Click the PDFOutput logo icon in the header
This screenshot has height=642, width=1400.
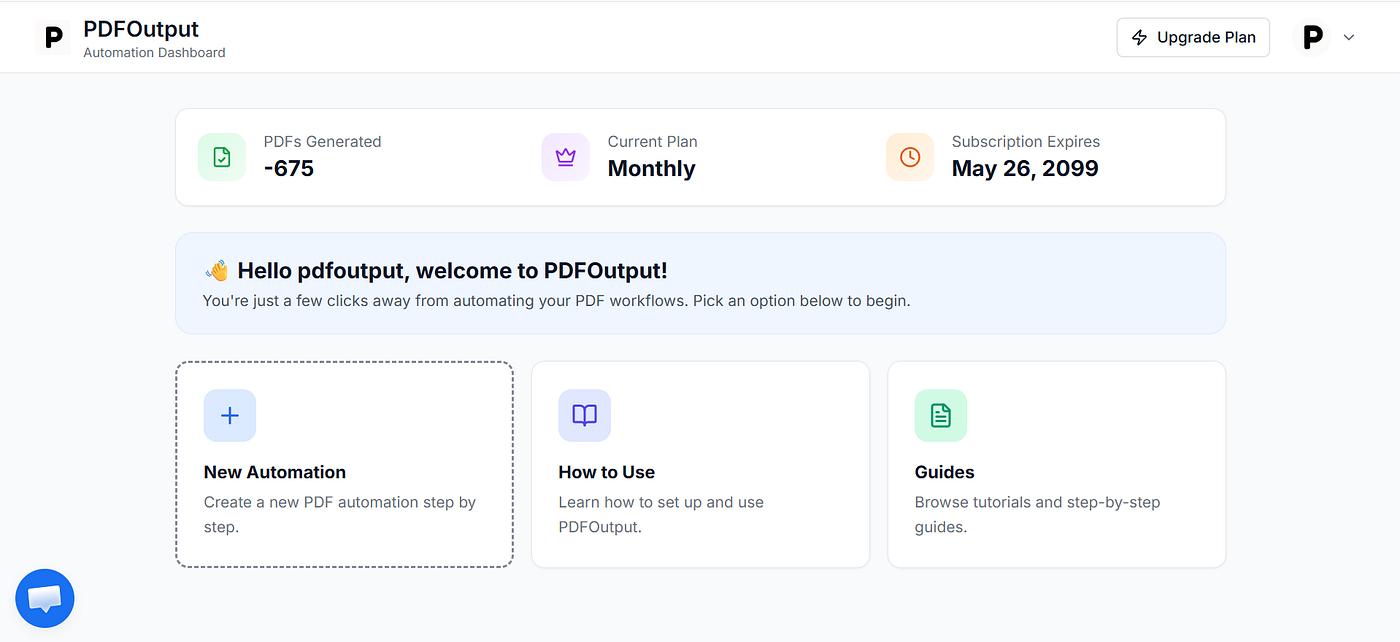53,38
